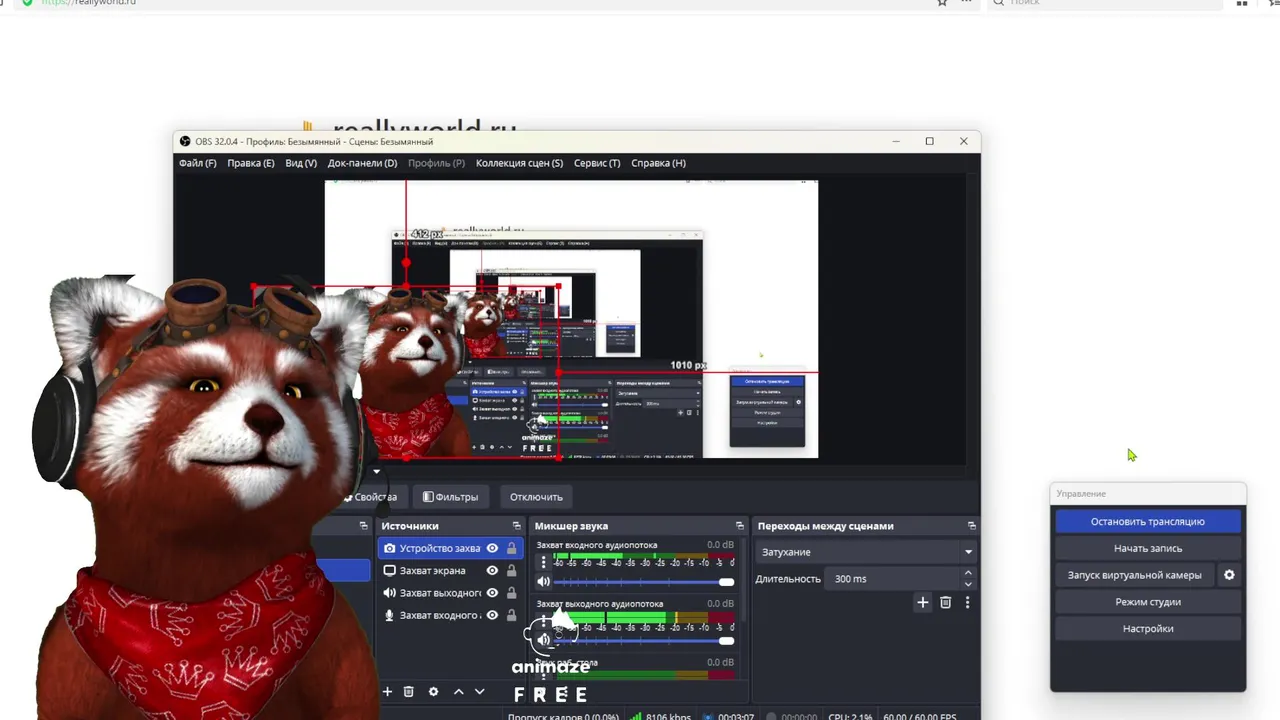
Task: Open the Правка (E) menu
Action: click(250, 163)
